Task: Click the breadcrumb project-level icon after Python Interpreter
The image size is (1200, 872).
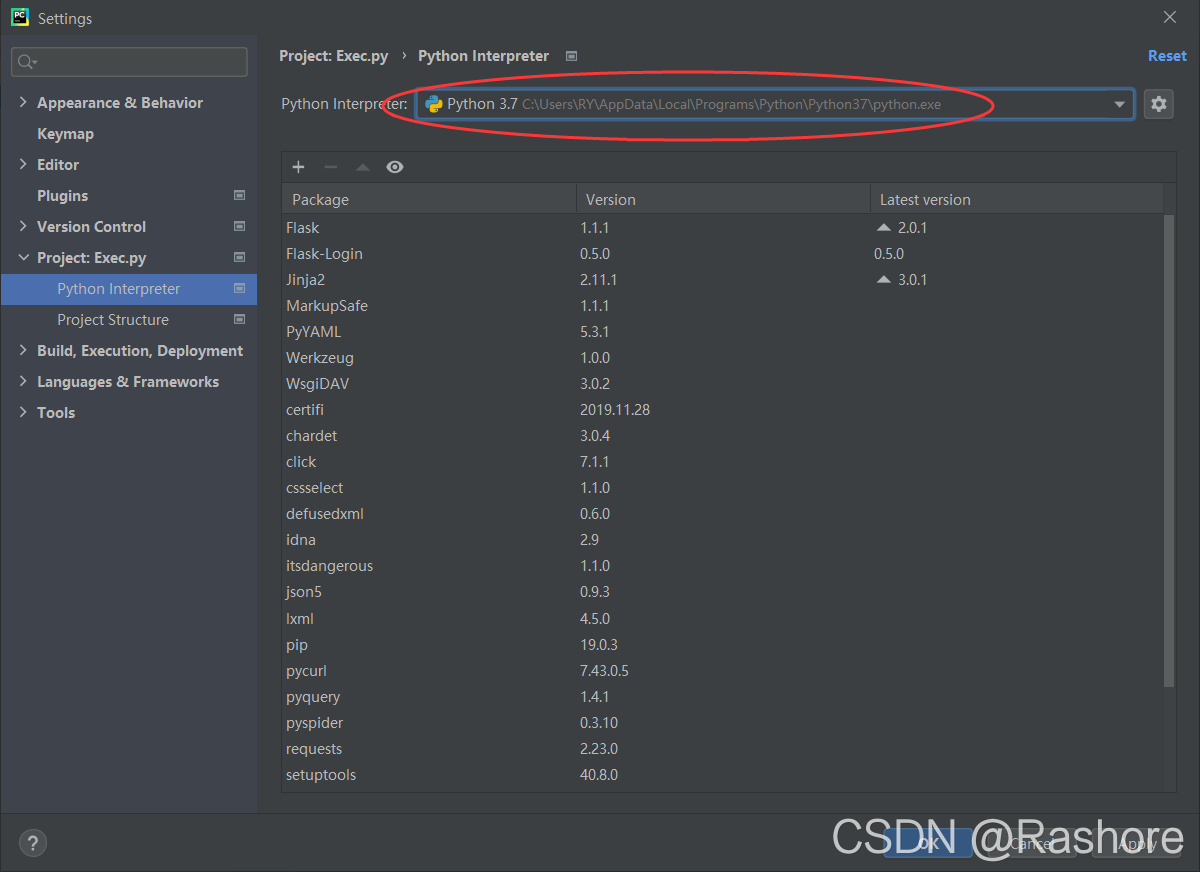Action: pos(571,57)
